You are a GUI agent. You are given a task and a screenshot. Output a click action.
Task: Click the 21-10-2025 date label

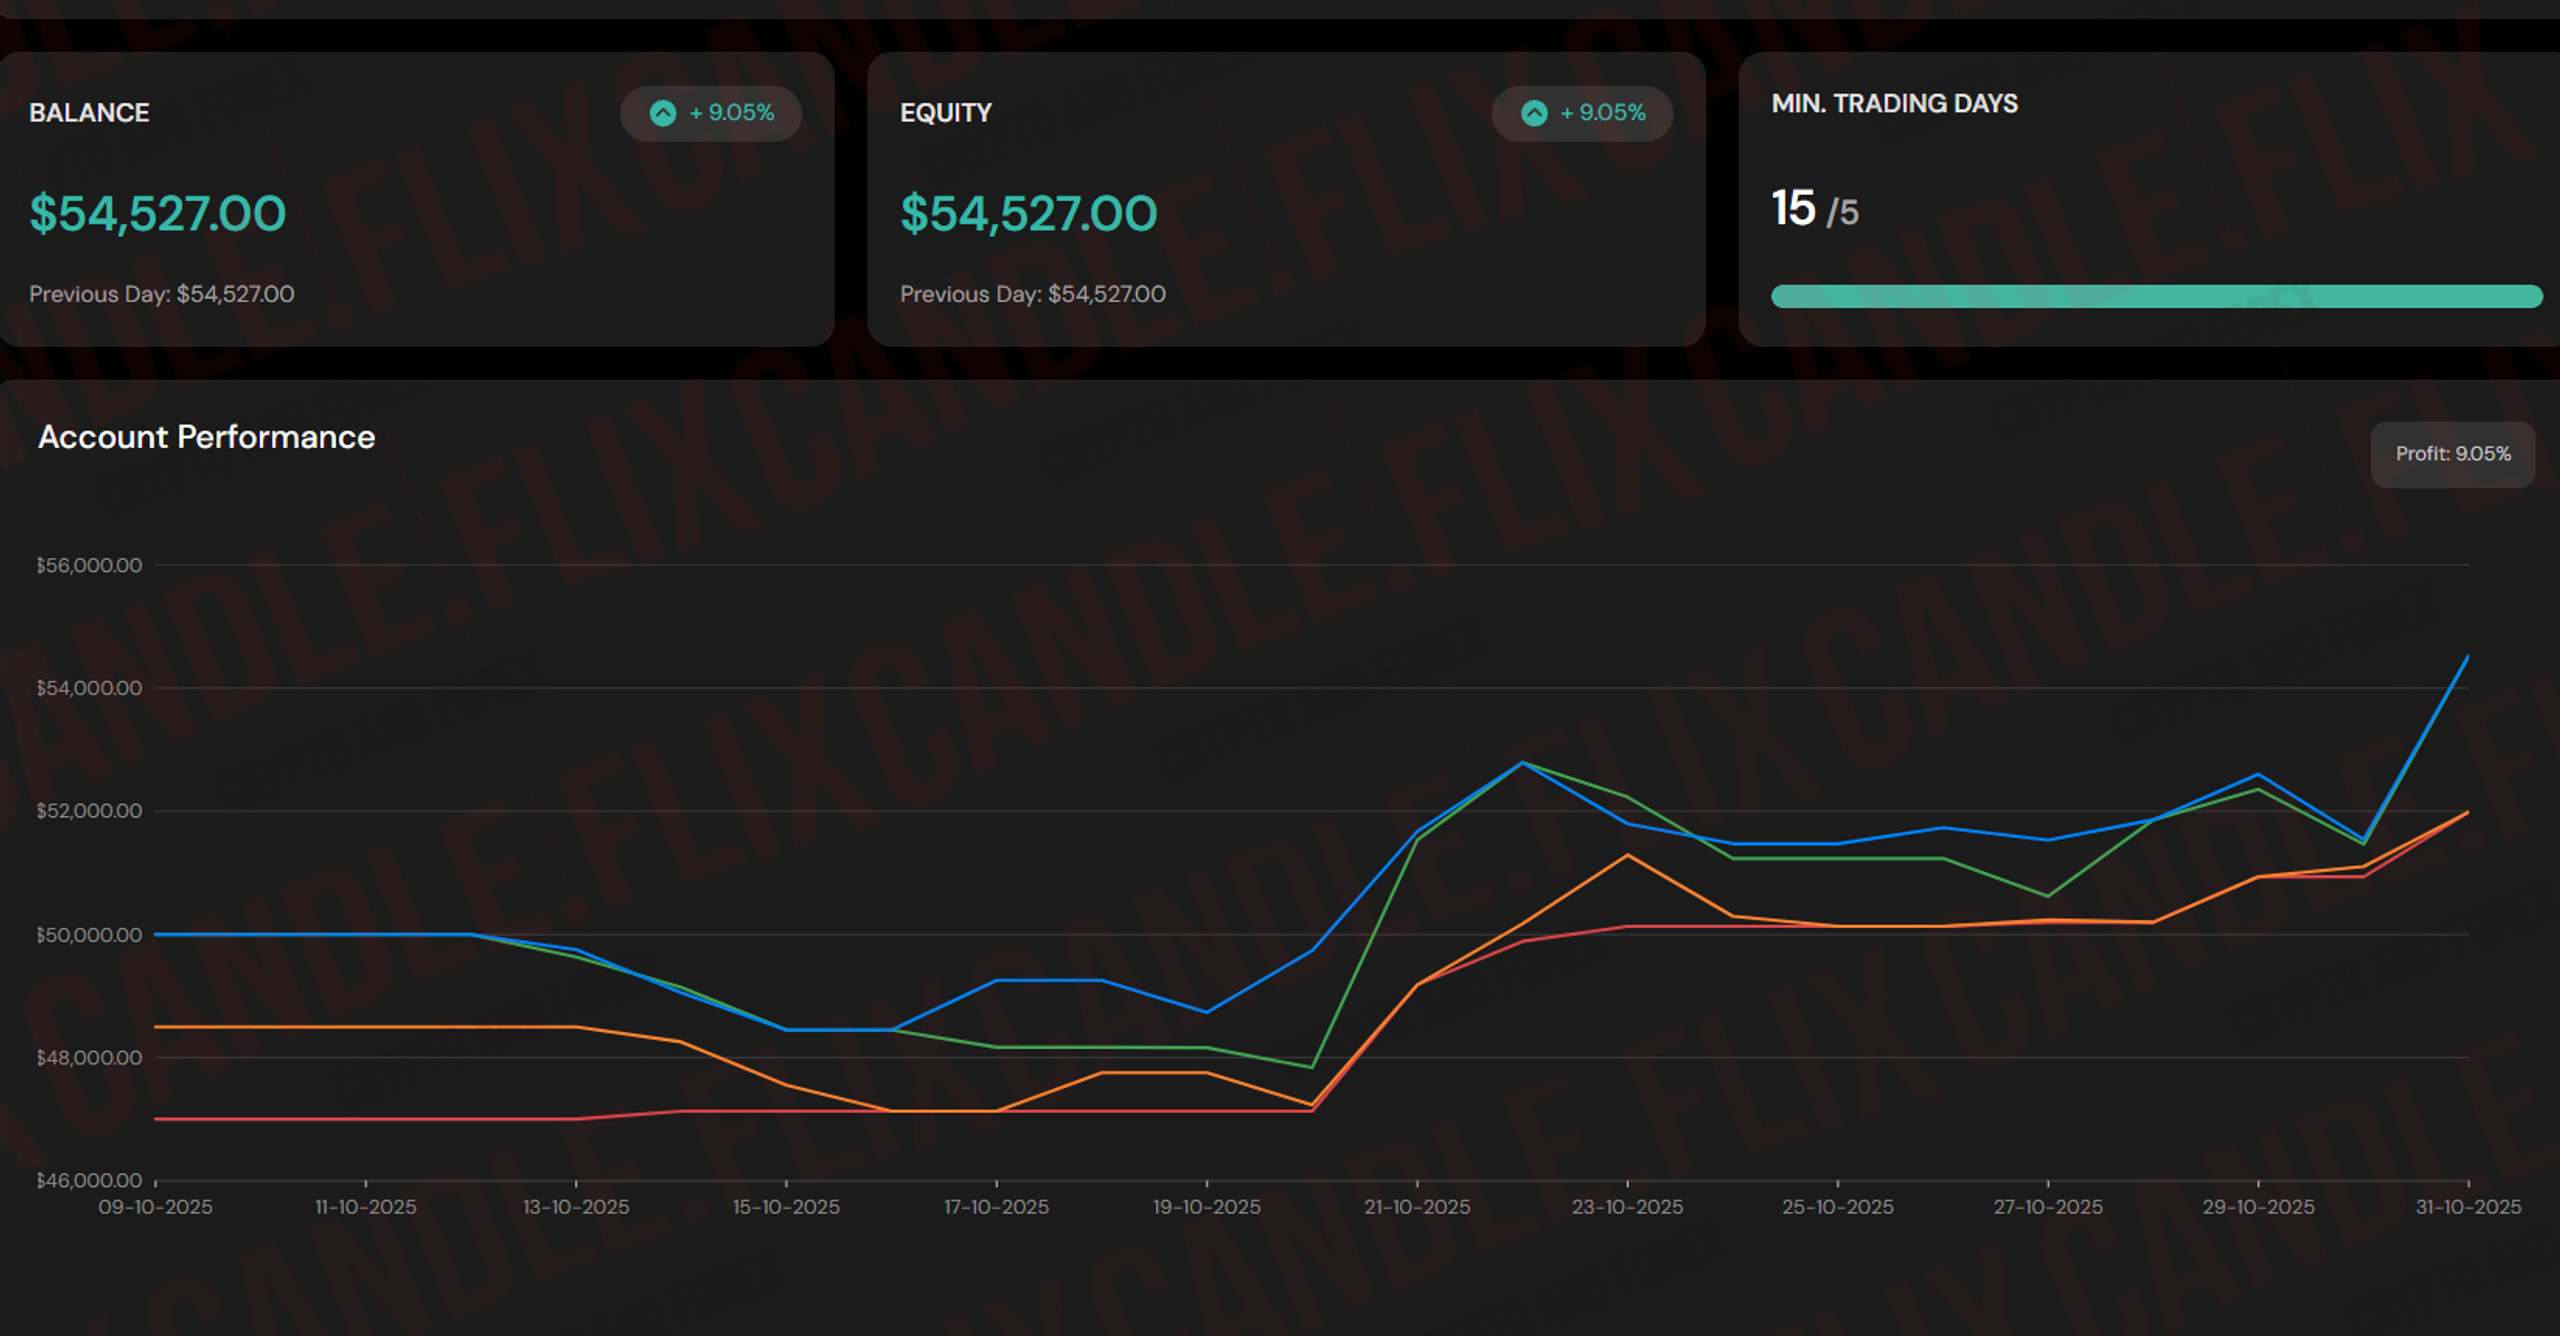pyautogui.click(x=1417, y=1207)
